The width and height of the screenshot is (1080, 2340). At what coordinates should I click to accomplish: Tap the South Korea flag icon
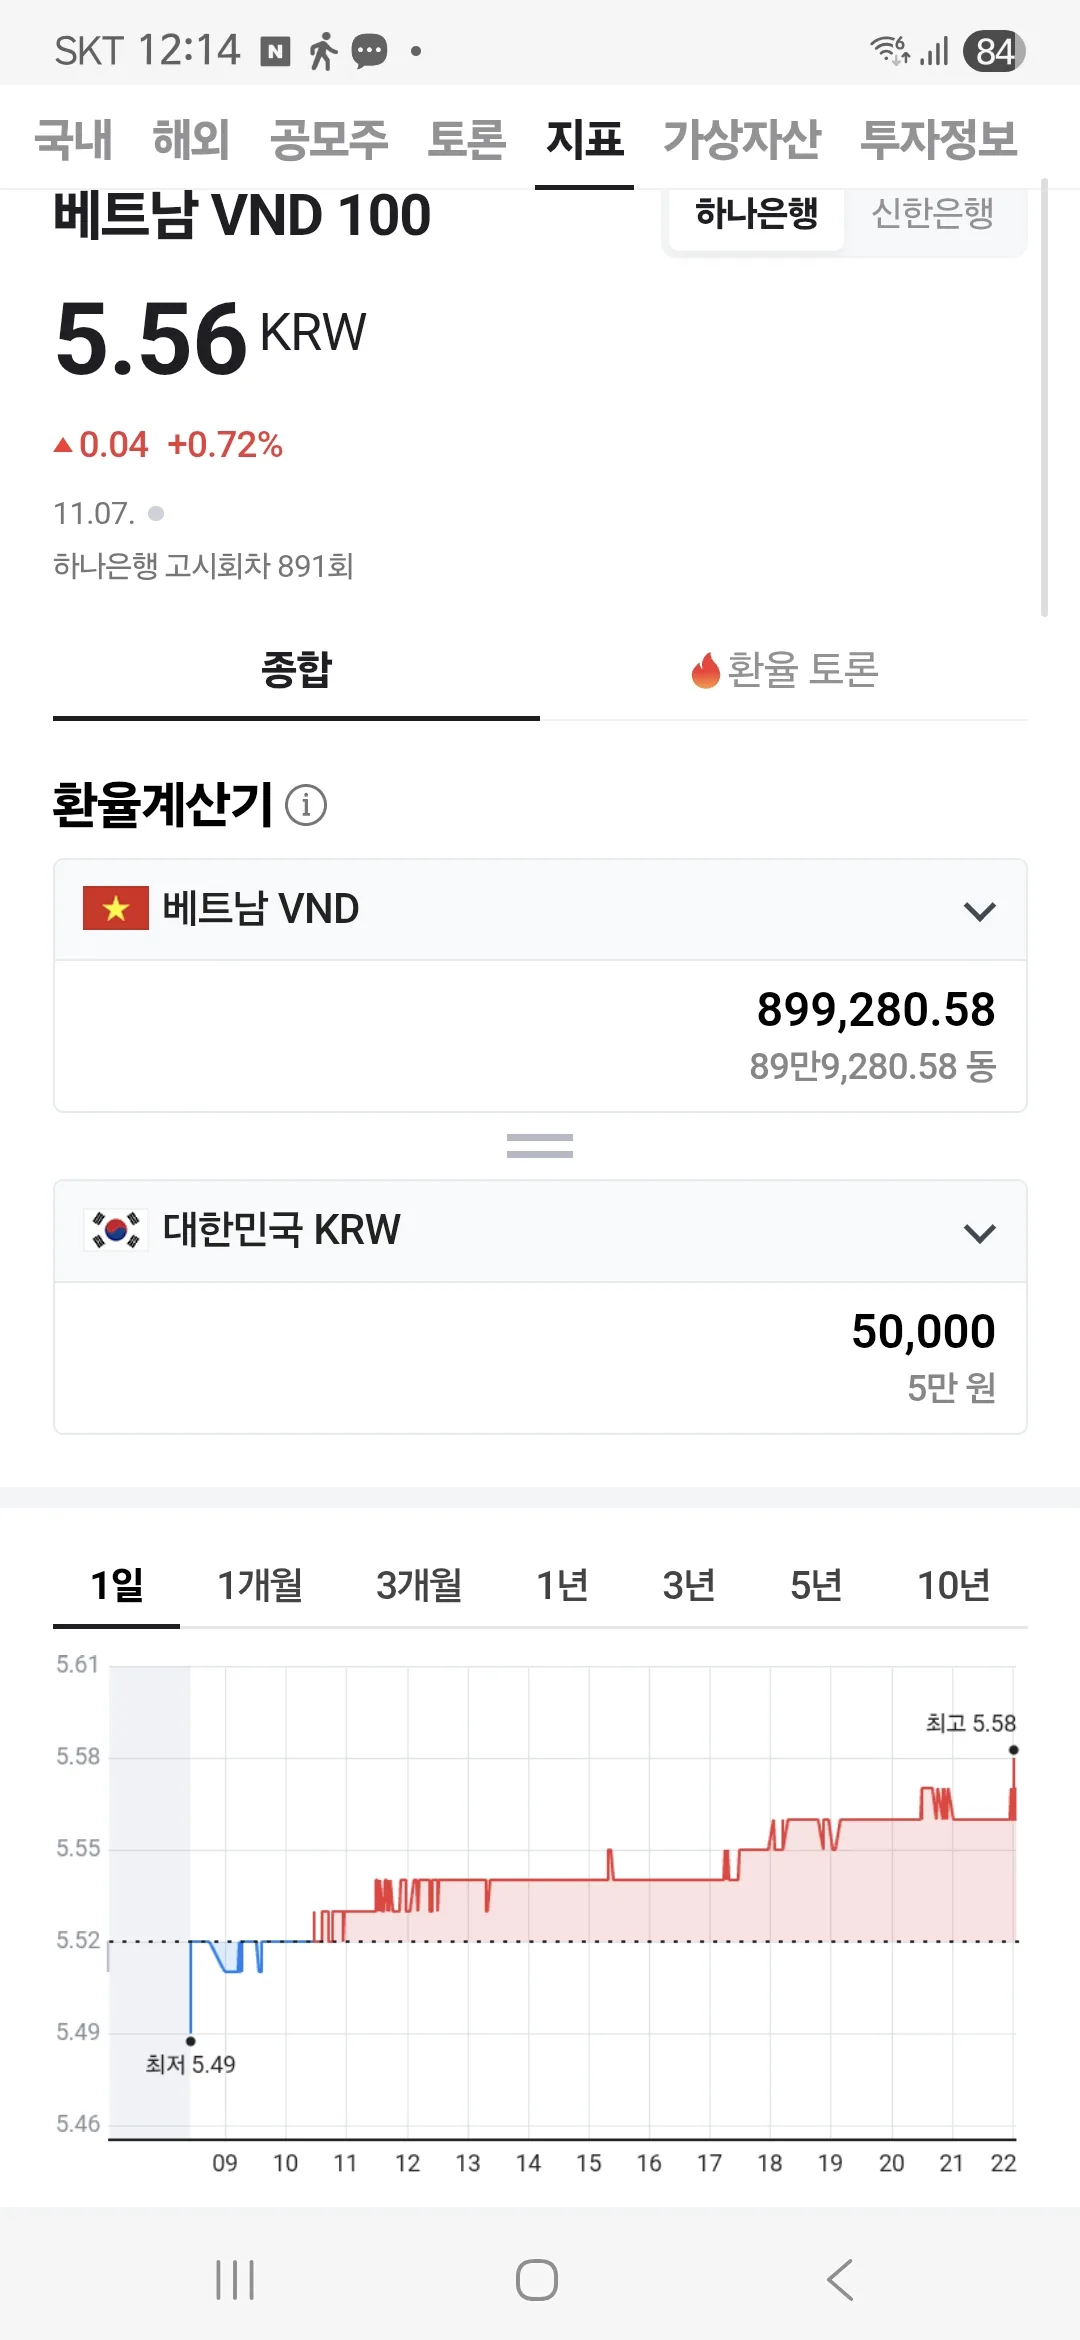point(116,1230)
